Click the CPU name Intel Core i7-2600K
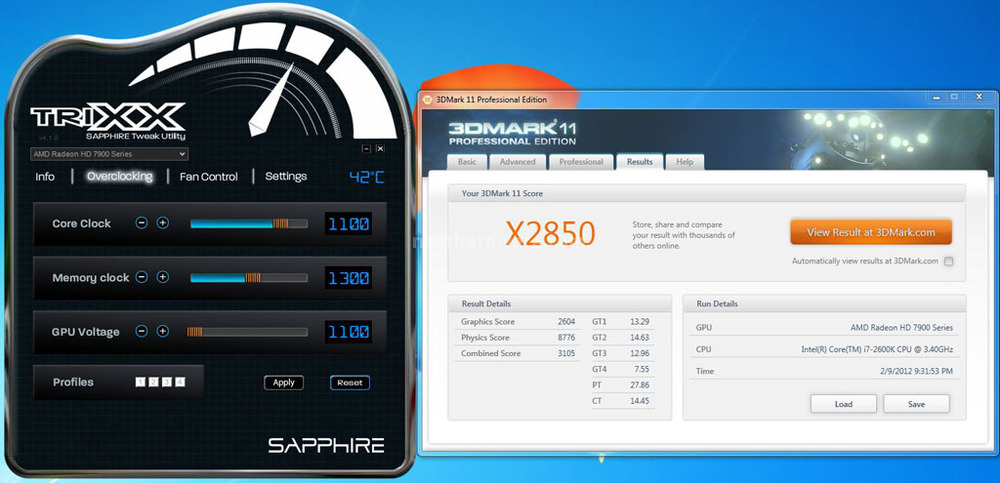1000x483 pixels. point(877,350)
